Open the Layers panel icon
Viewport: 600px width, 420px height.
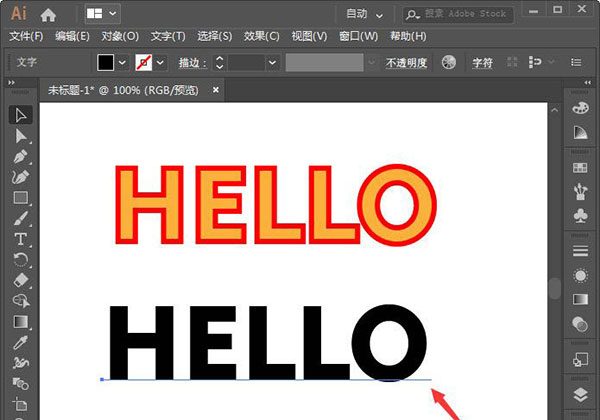(x=580, y=395)
